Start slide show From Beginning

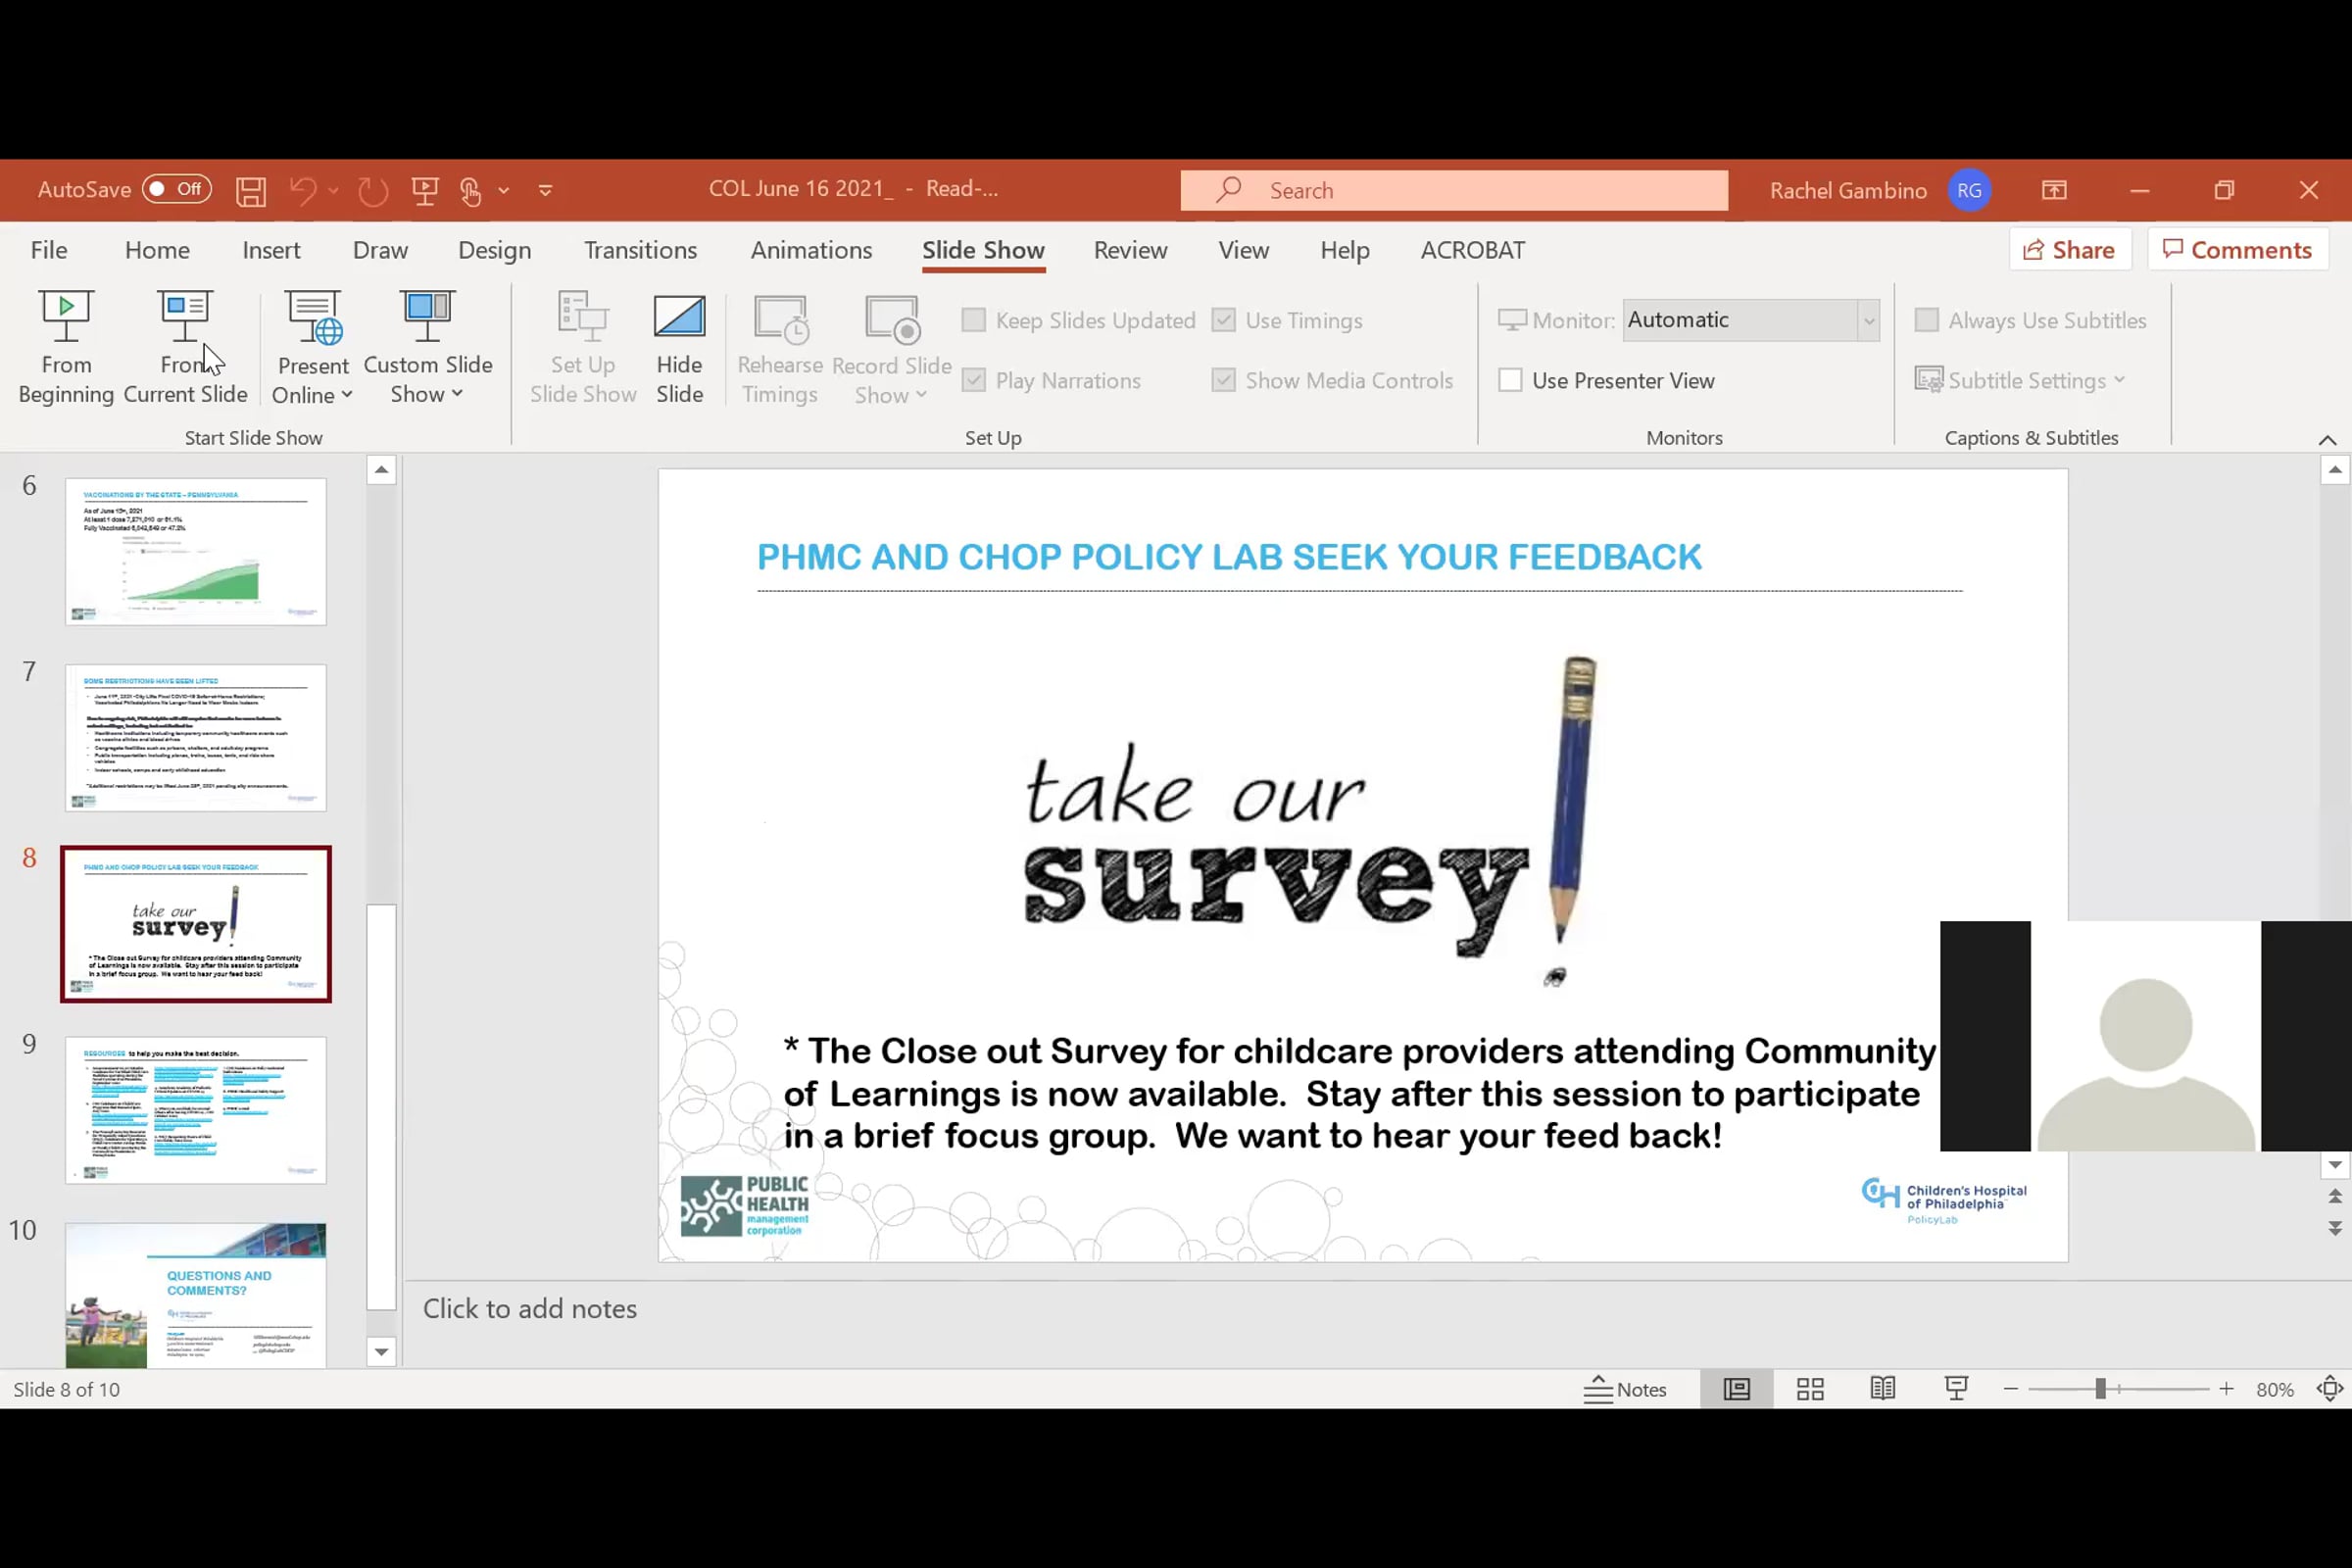coord(66,347)
